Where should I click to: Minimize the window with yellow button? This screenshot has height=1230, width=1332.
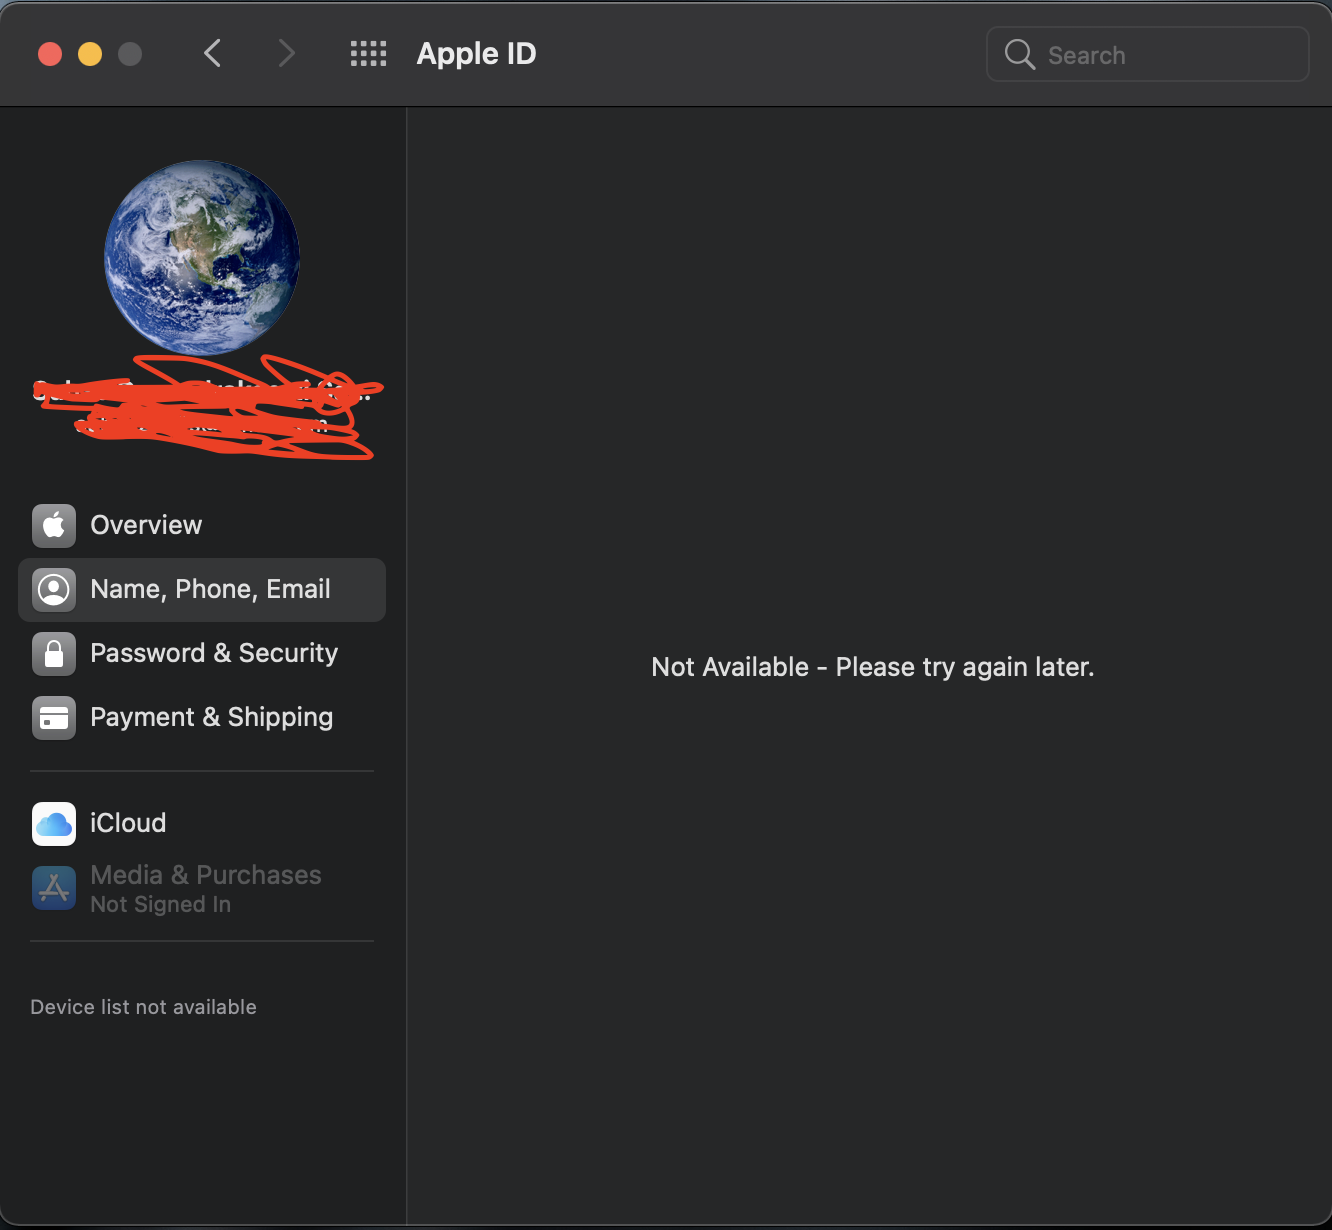pos(90,53)
